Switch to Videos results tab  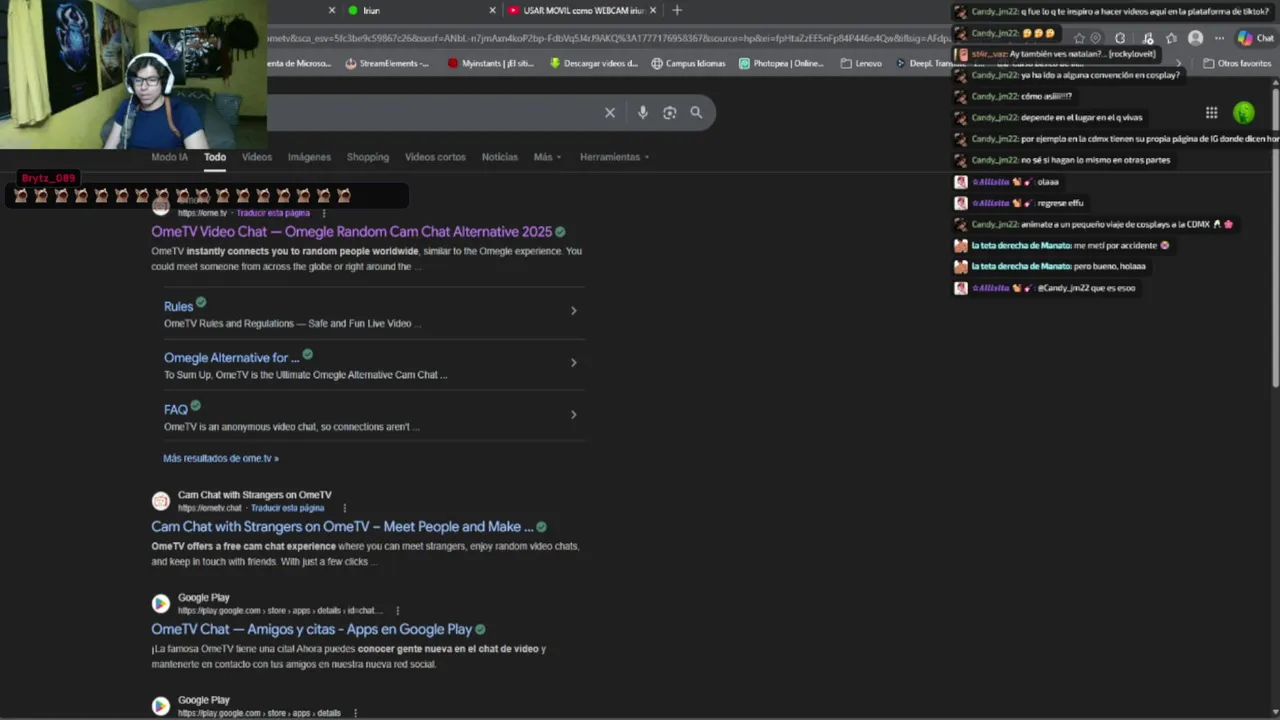click(256, 157)
